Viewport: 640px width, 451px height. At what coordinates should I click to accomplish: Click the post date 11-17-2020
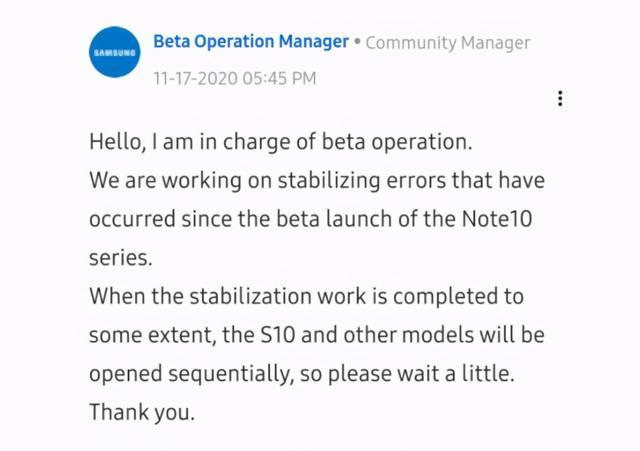(195, 77)
